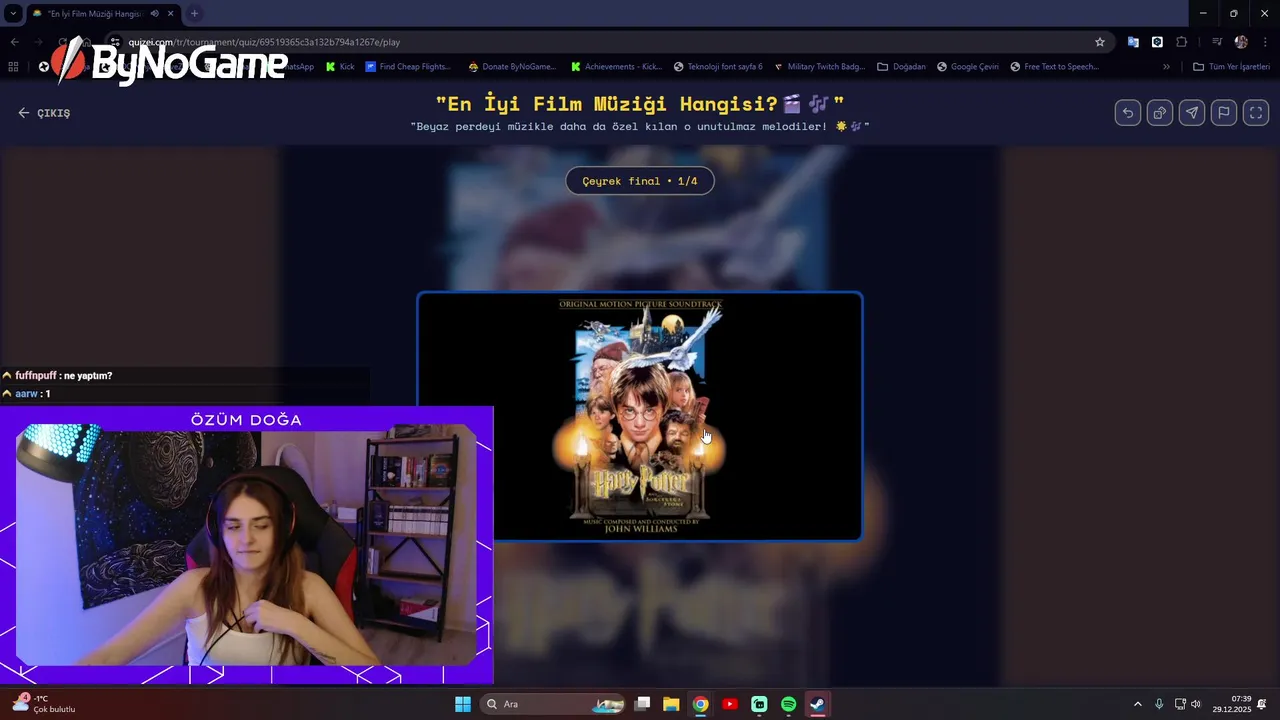Viewport: 1280px width, 720px height.
Task: Open YouTube app from the taskbar
Action: [730, 704]
